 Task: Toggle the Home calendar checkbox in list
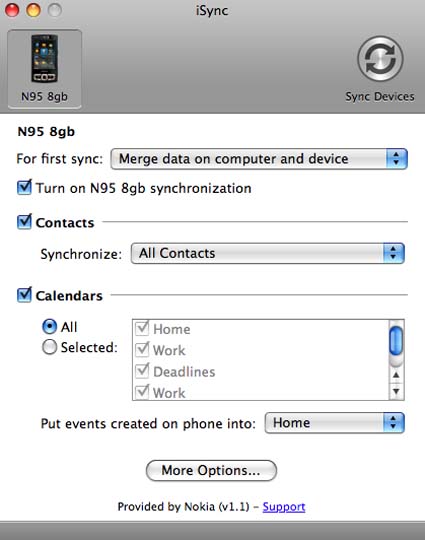pyautogui.click(x=142, y=328)
